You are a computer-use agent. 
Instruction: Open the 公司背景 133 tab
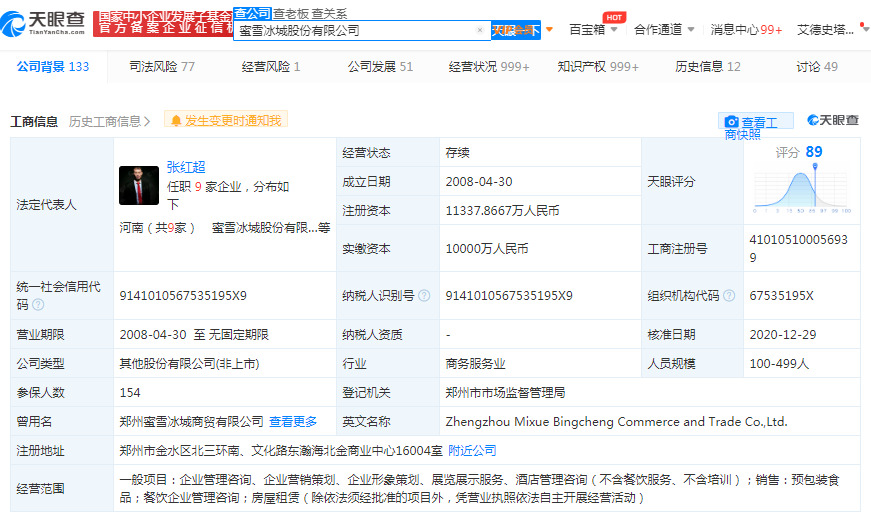click(x=53, y=67)
